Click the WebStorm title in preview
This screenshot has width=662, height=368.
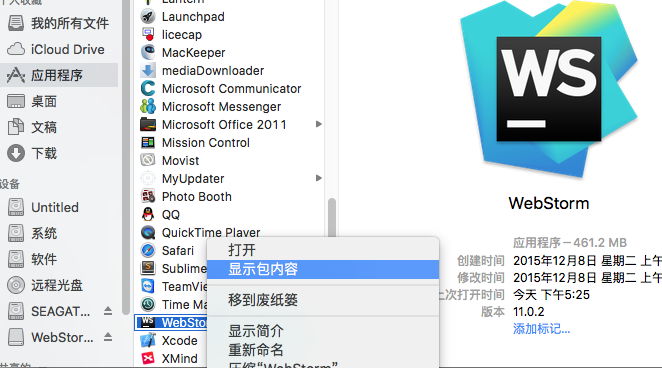(549, 203)
